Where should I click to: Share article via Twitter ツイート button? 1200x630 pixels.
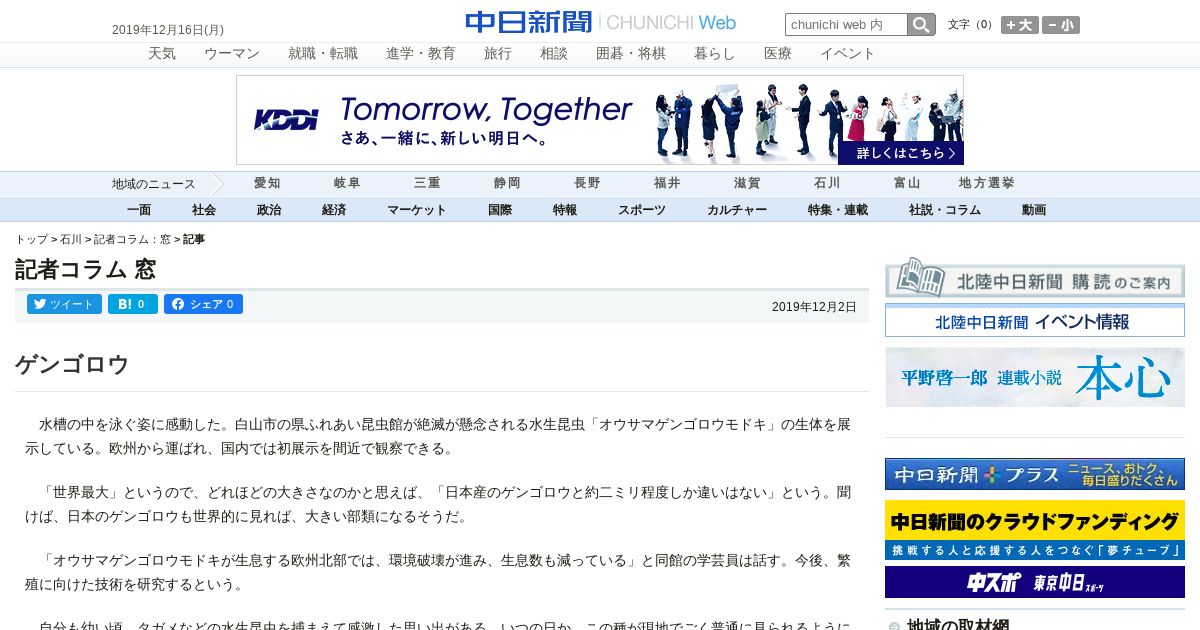click(64, 304)
